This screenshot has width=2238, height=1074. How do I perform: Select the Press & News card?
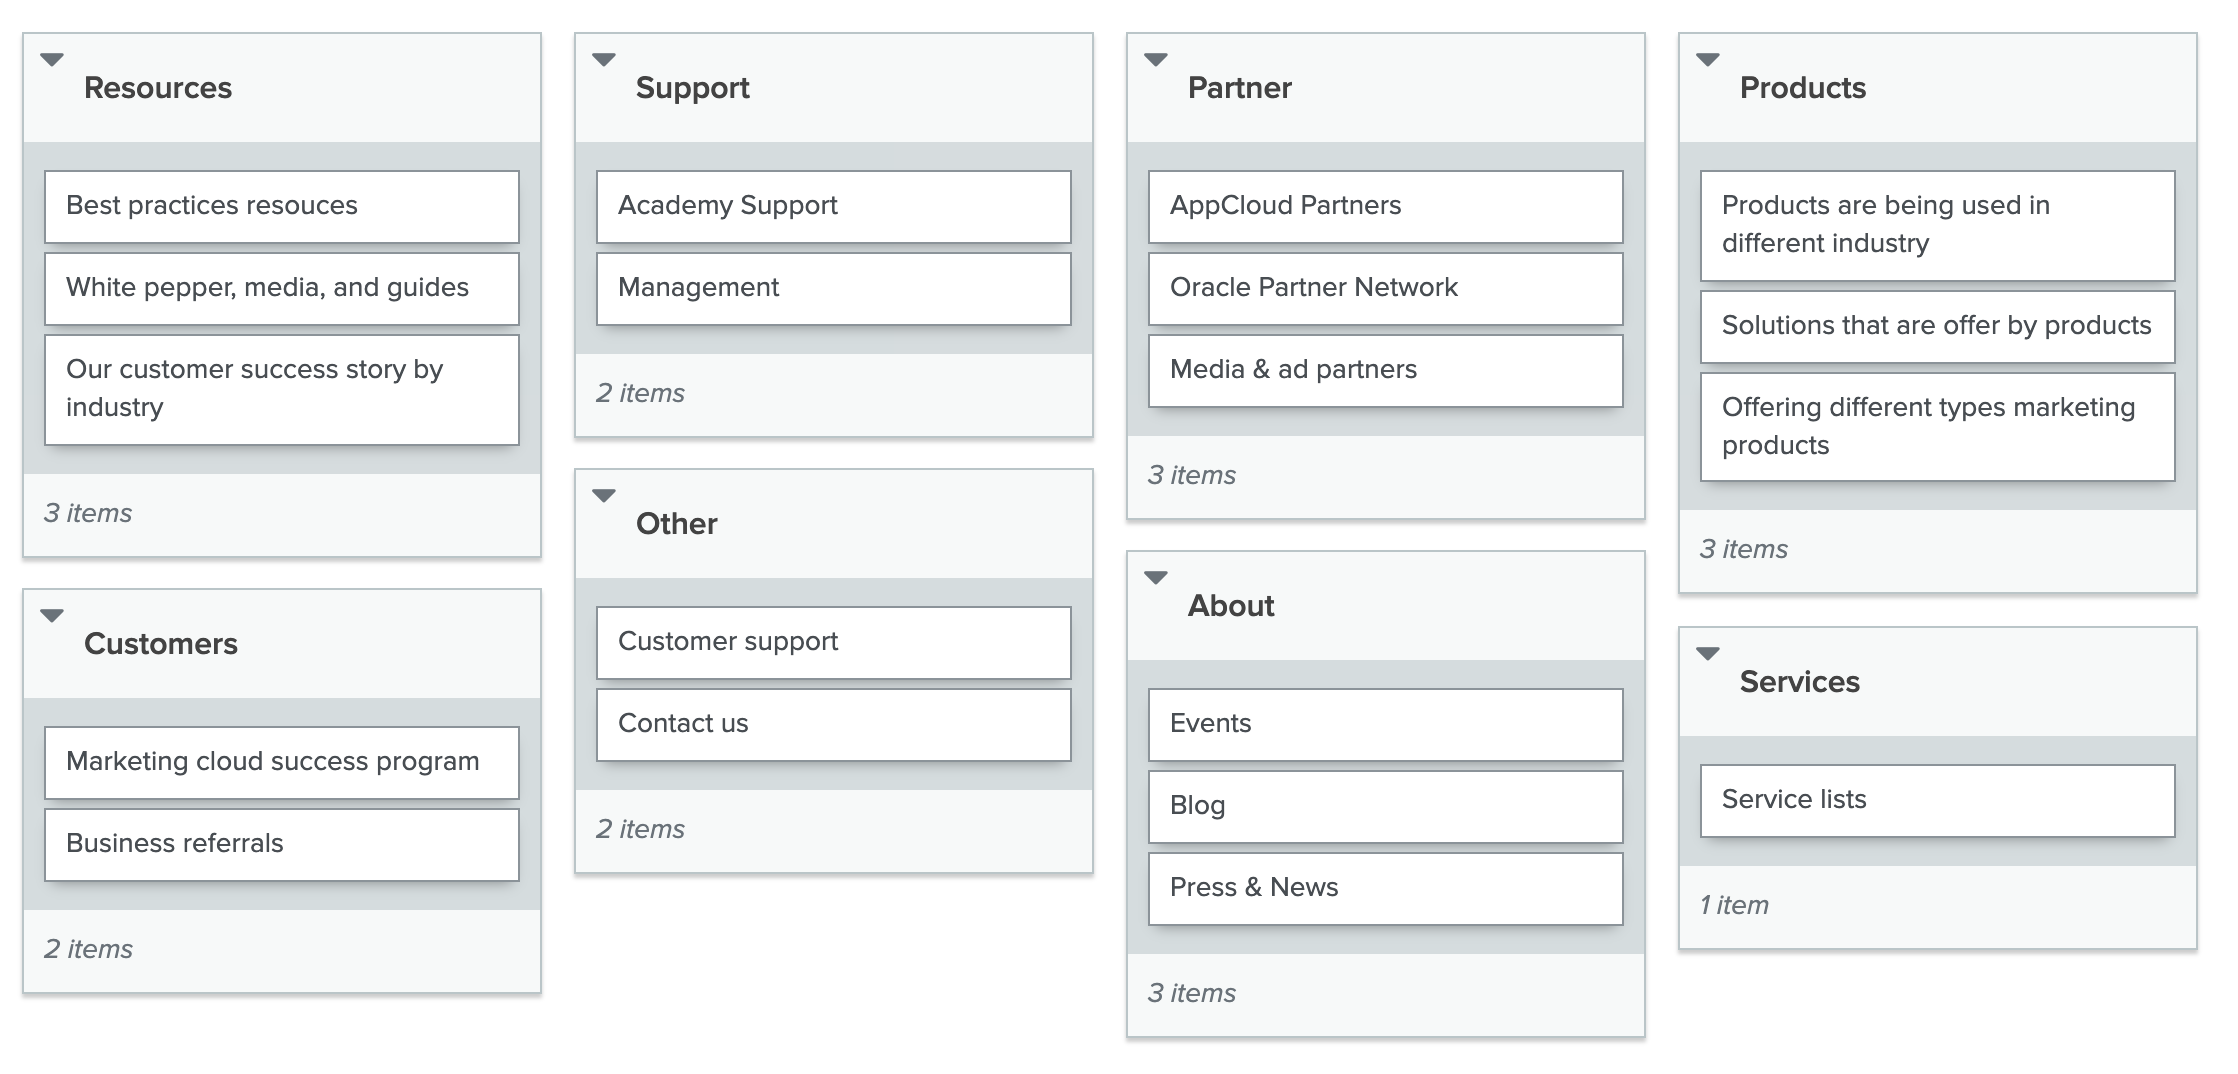[x=1385, y=888]
